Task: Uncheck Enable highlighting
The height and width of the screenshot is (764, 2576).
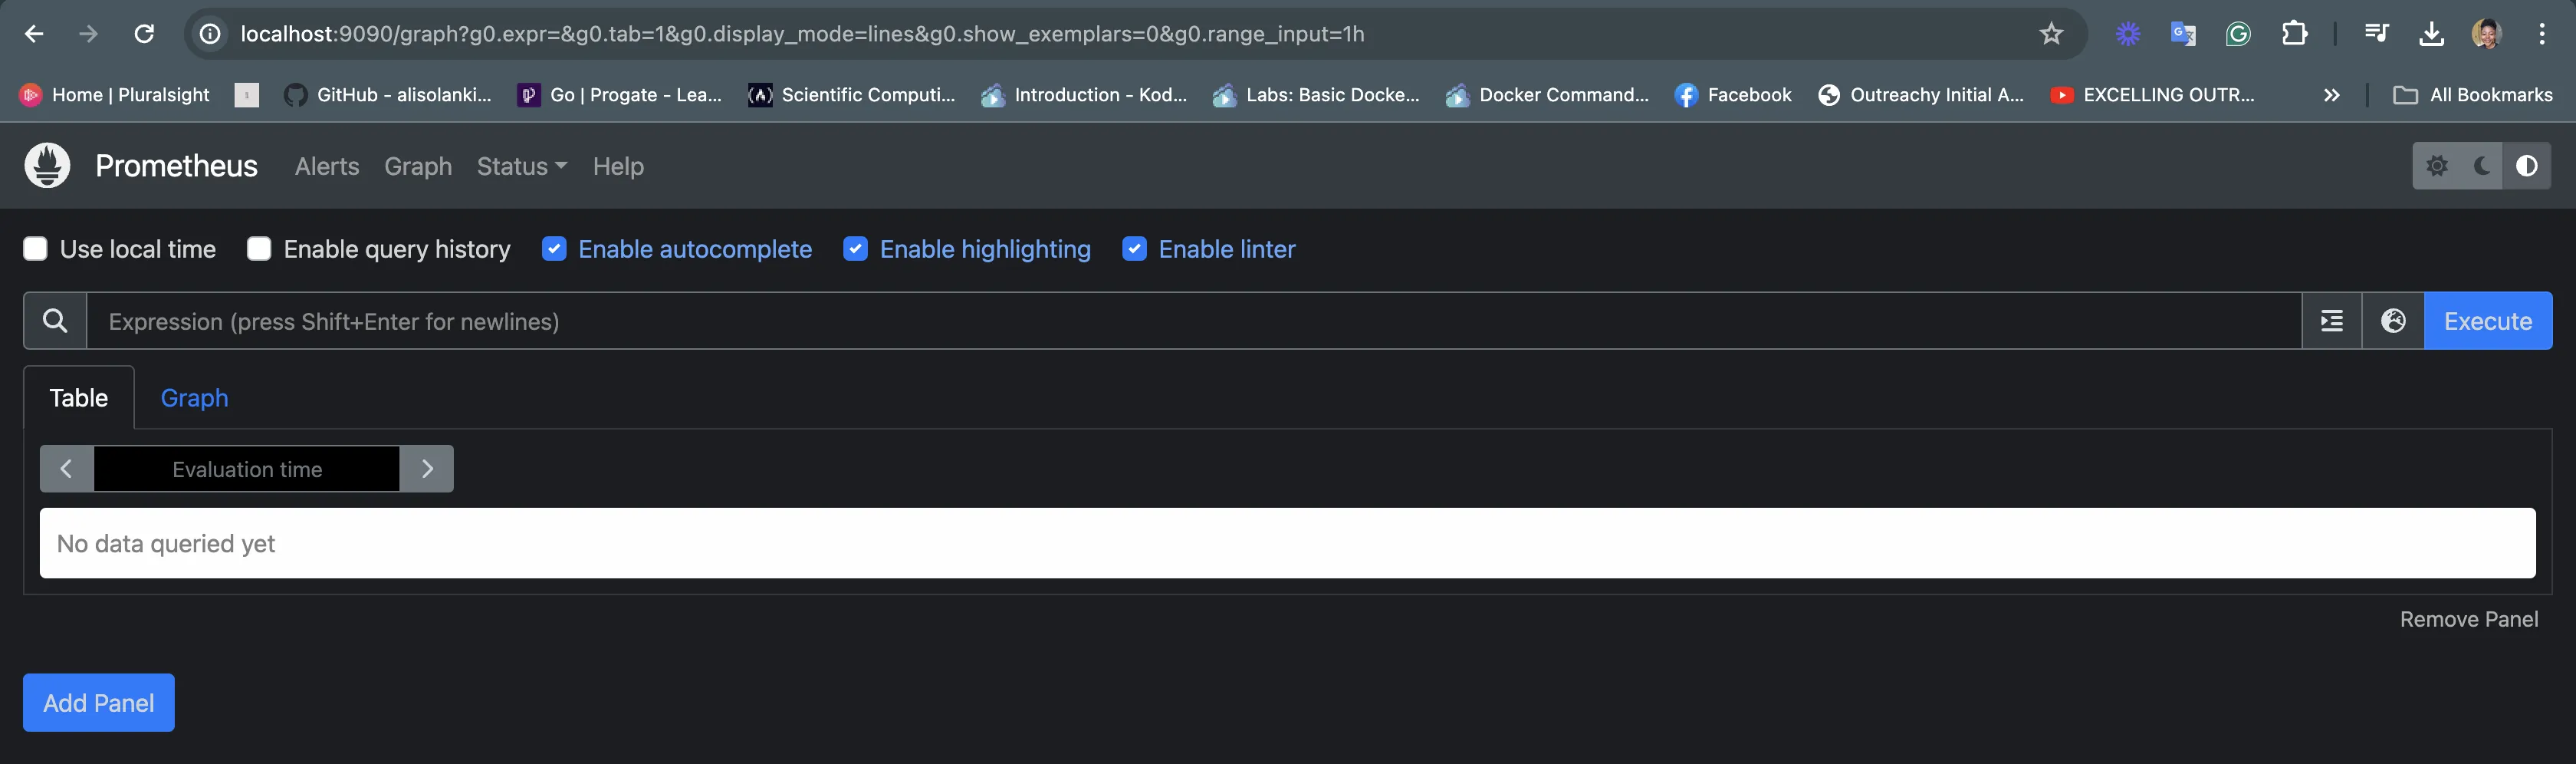Action: pyautogui.click(x=855, y=249)
